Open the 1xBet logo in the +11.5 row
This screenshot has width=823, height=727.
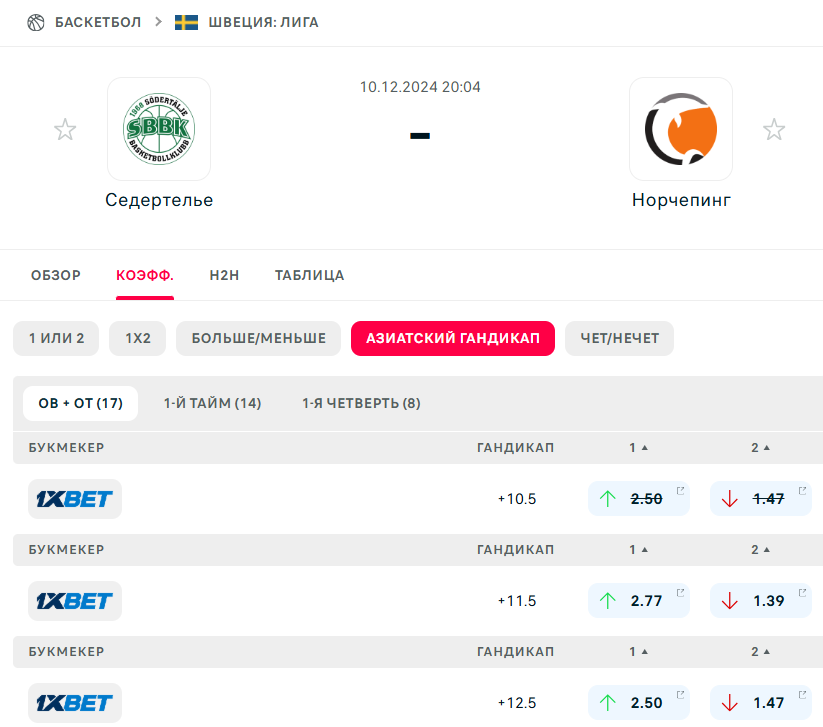click(75, 601)
